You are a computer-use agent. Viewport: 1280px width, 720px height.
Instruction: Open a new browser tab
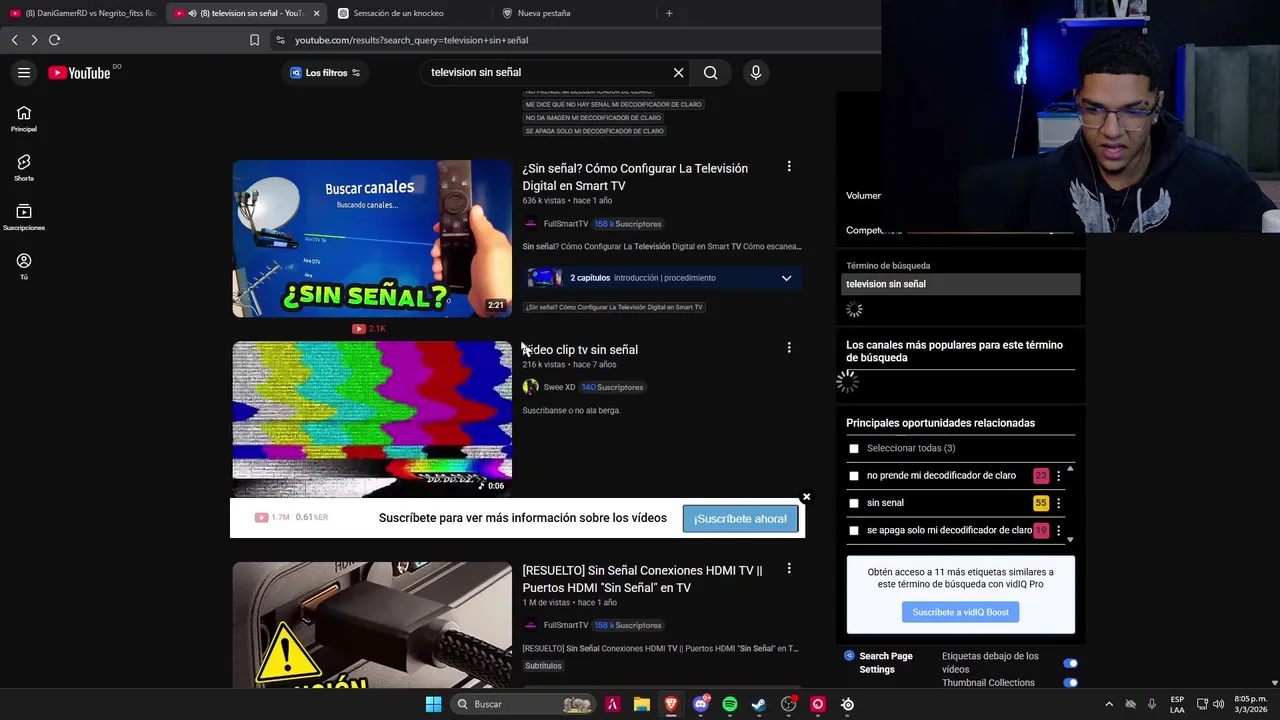pyautogui.click(x=669, y=13)
